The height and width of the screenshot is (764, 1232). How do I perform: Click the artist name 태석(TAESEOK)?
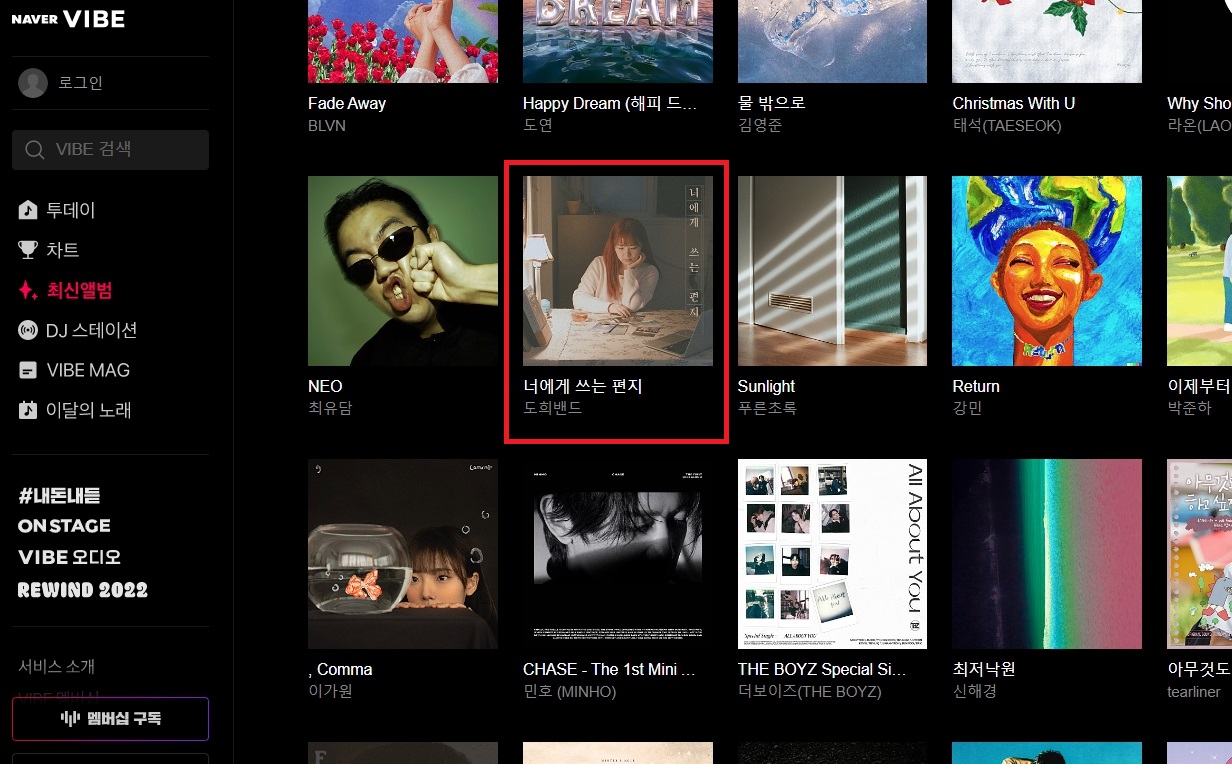[x=1007, y=126]
